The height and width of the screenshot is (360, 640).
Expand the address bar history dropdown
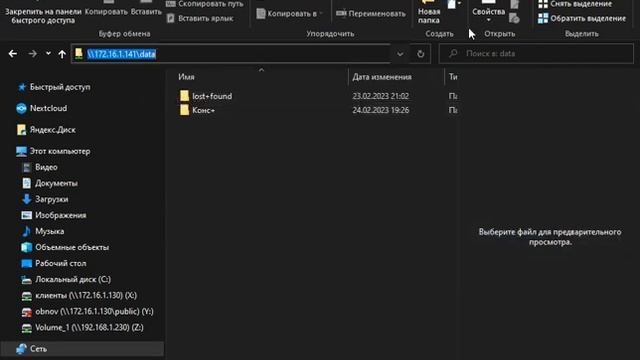[x=400, y=54]
